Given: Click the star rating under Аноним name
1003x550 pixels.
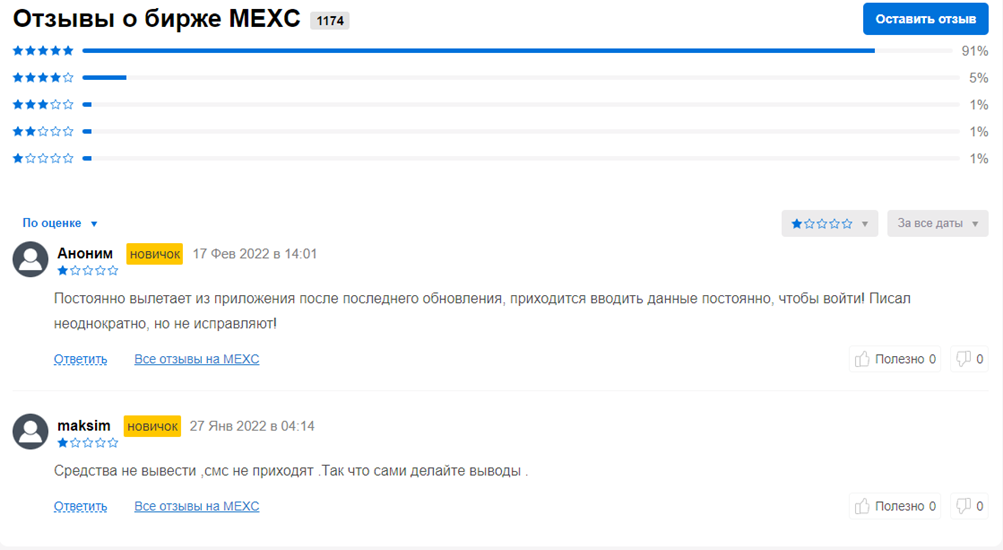Looking at the screenshot, I should pos(88,271).
